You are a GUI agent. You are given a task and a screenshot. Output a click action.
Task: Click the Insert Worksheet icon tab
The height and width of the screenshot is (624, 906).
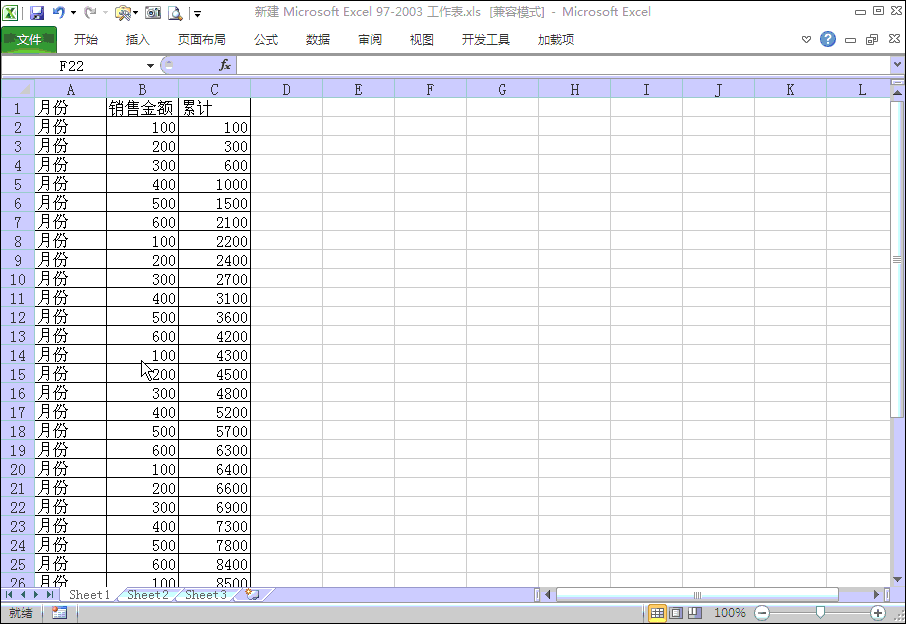click(253, 595)
